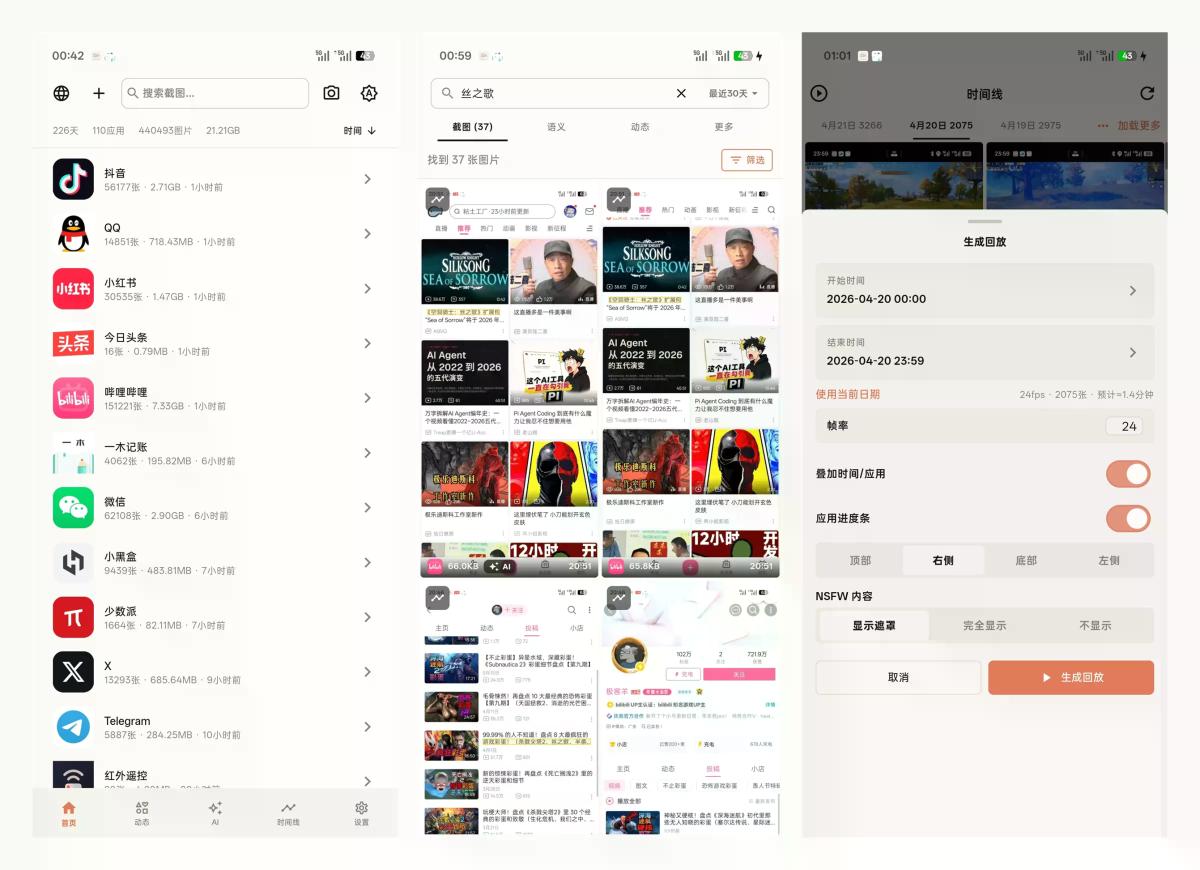
Task: Open 时间线 in bottom navigation
Action: [x=288, y=813]
